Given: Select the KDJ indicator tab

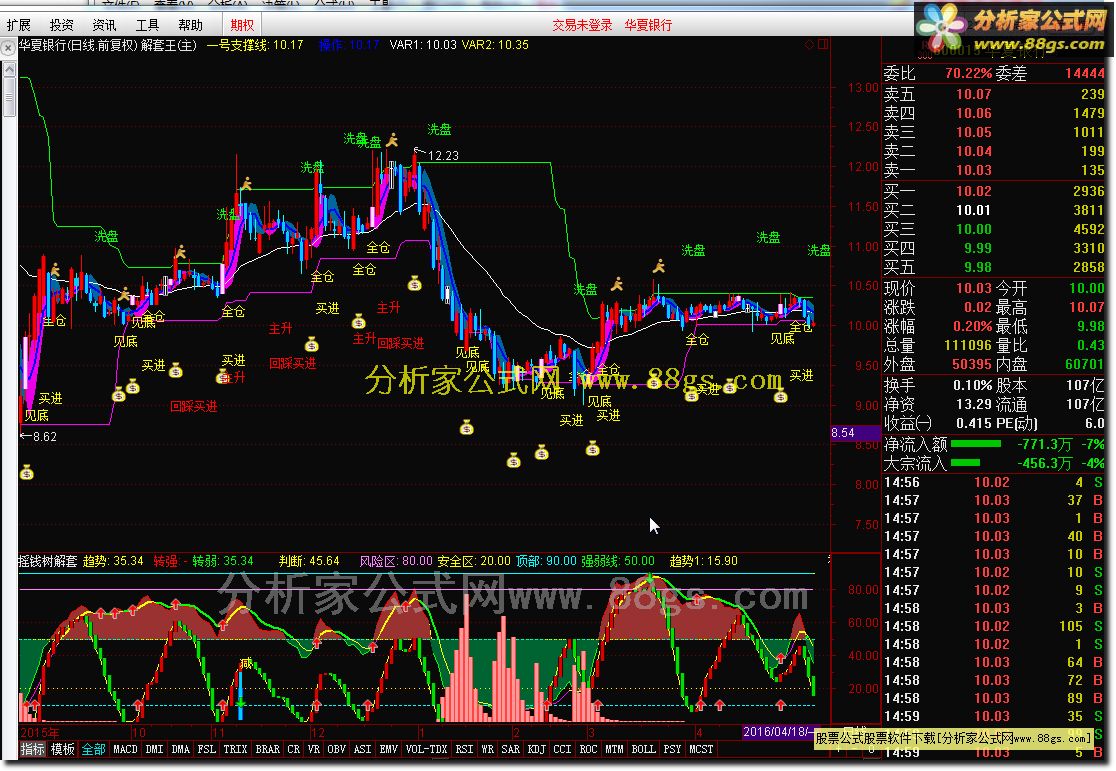Looking at the screenshot, I should point(537,749).
